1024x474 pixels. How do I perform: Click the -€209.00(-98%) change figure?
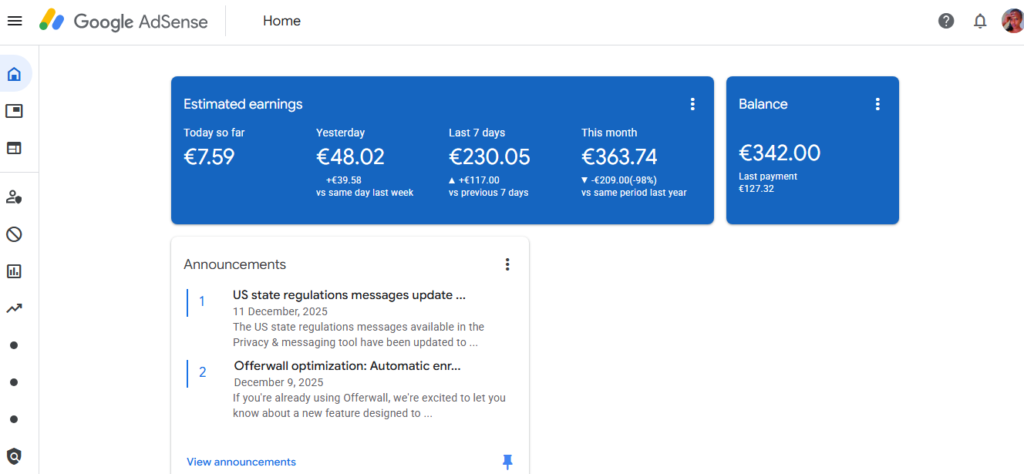click(624, 180)
